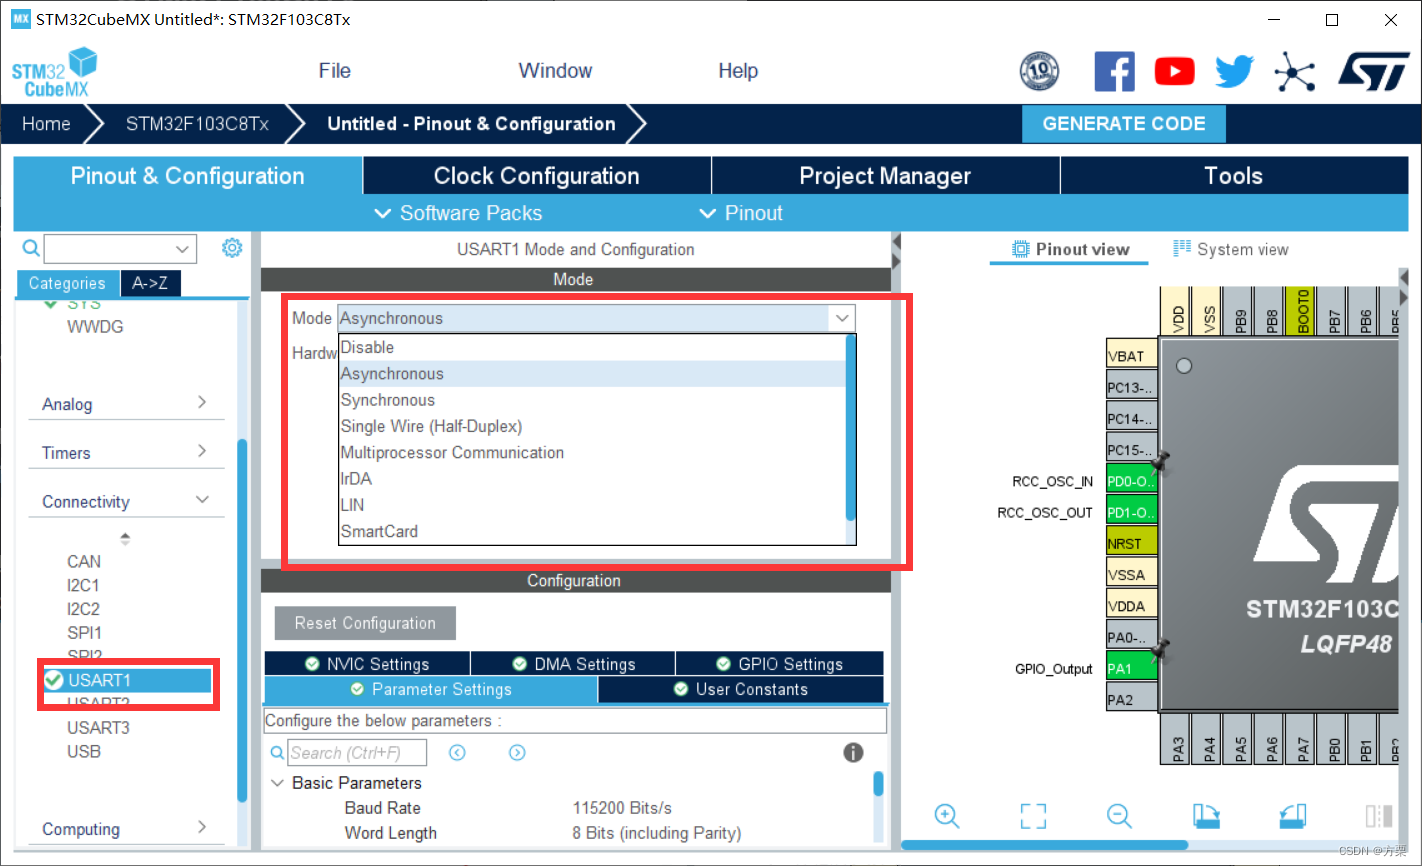The width and height of the screenshot is (1422, 866).
Task: Open the File menu
Action: coord(334,71)
